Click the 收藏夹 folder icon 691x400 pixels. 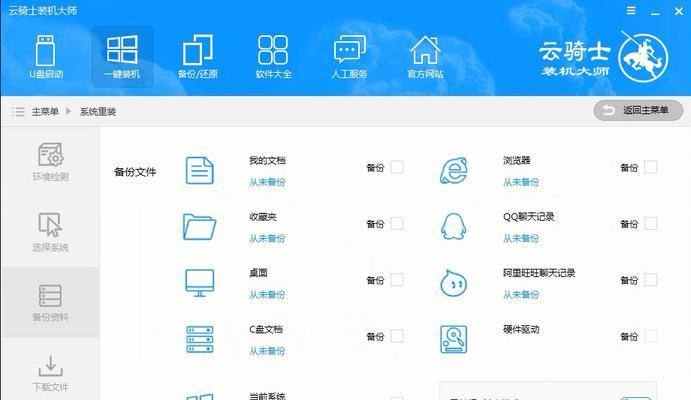click(199, 226)
